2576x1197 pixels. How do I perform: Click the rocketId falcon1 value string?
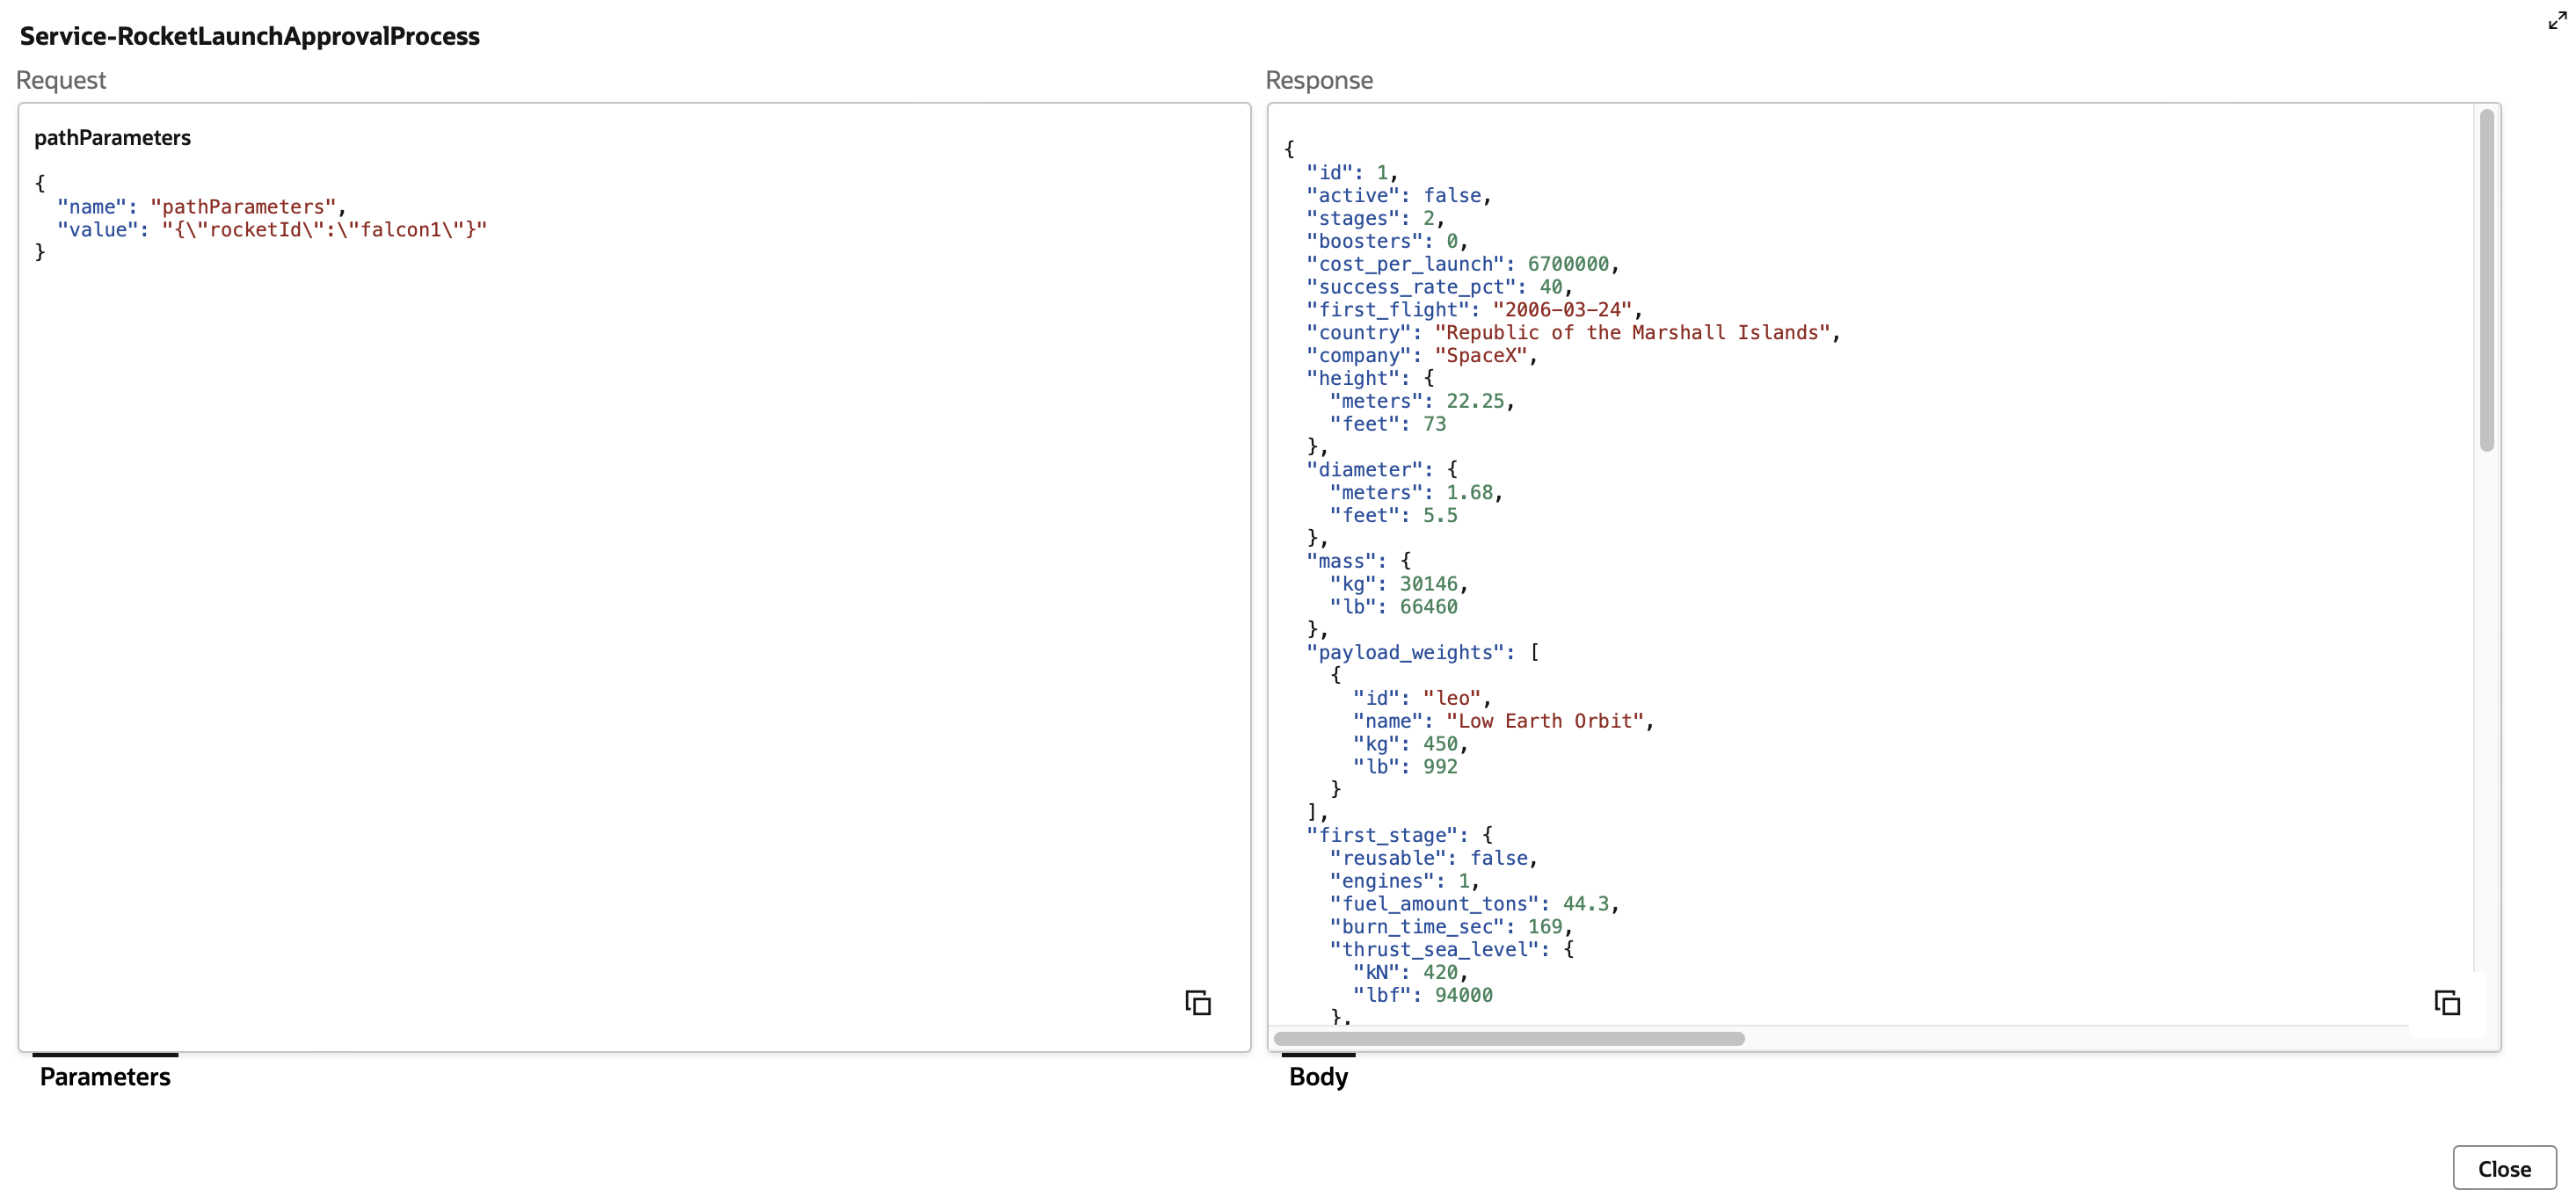(324, 230)
